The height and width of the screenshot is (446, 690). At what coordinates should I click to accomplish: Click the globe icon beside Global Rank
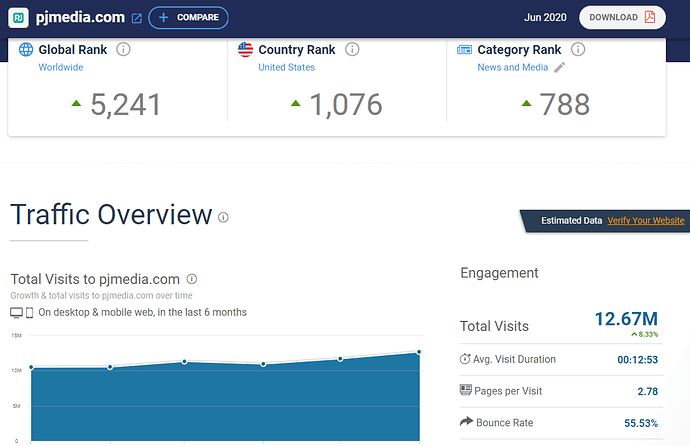click(x=26, y=49)
